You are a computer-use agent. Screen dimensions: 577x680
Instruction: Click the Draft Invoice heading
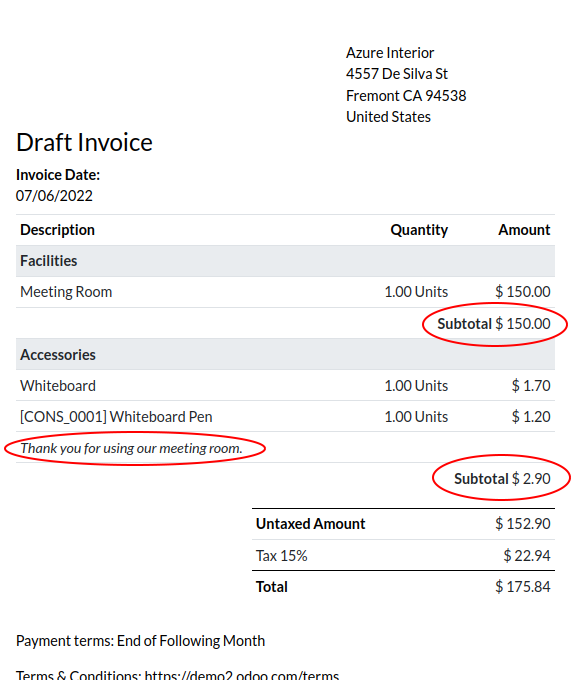[84, 143]
